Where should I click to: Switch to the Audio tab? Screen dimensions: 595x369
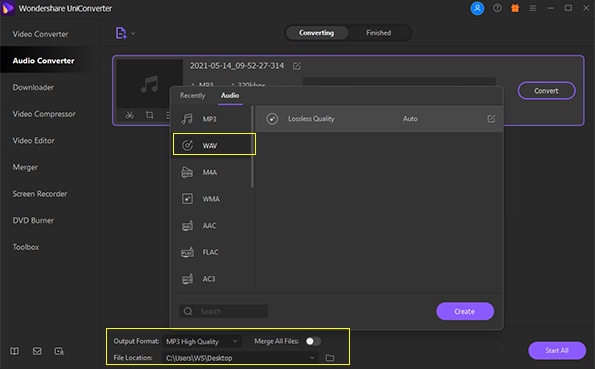pos(230,95)
